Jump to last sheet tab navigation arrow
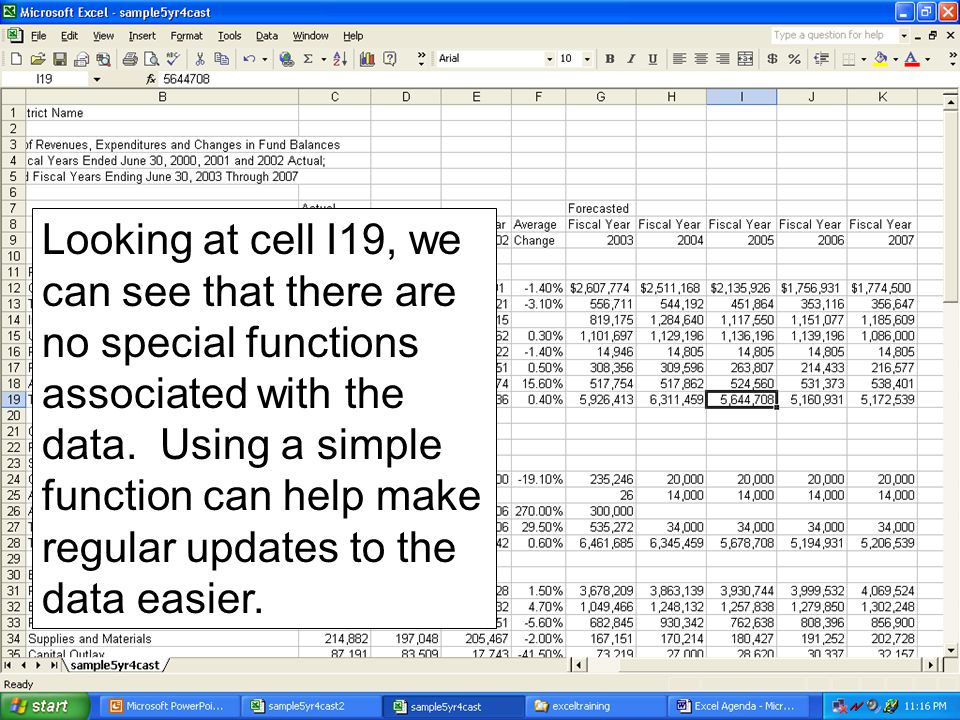Viewport: 960px width, 720px height. coord(54,665)
